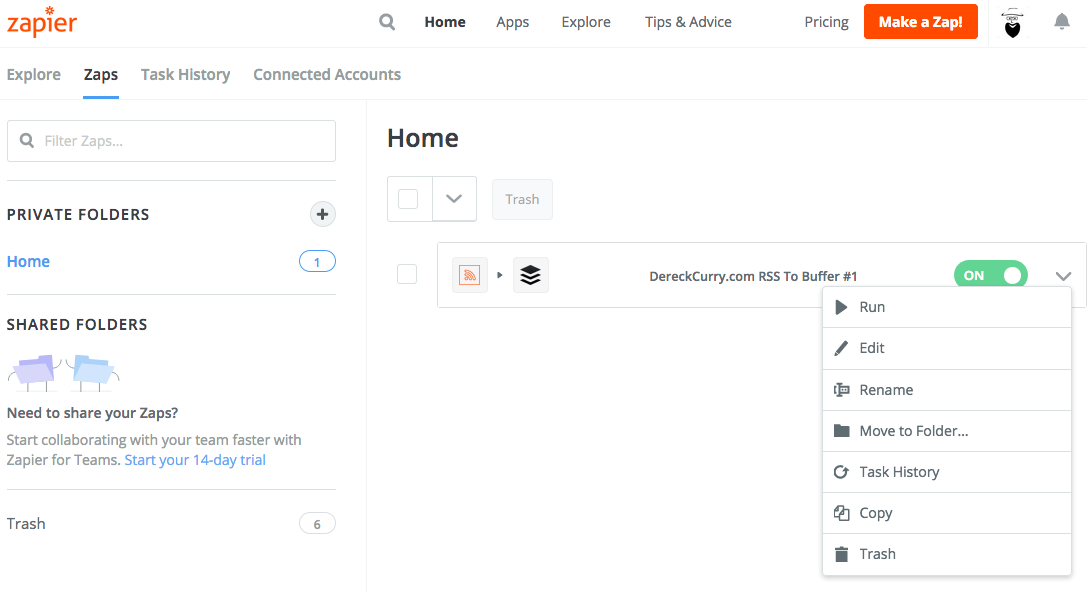The image size is (1087, 592).
Task: Click the Need to share your Zaps? text
Action: click(x=92, y=412)
